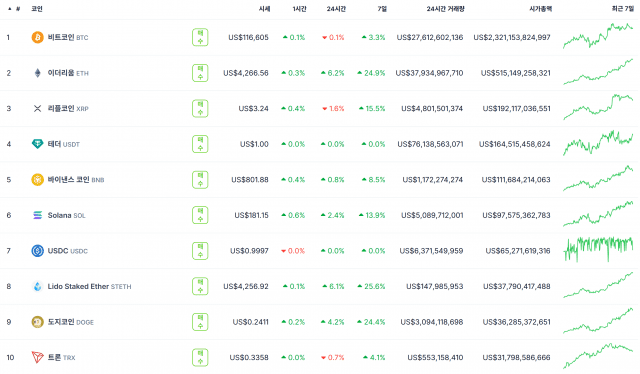Click the green buy button for Solana
Screen dimensions: 640x374
pyautogui.click(x=200, y=215)
